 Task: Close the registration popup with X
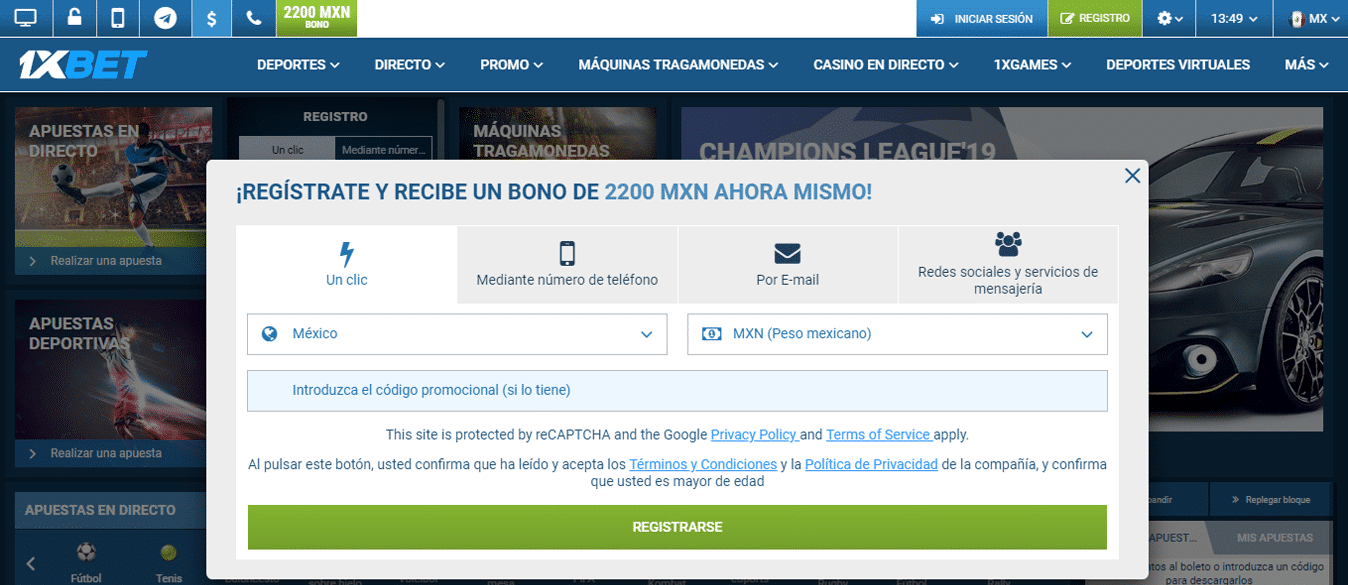(x=1132, y=176)
